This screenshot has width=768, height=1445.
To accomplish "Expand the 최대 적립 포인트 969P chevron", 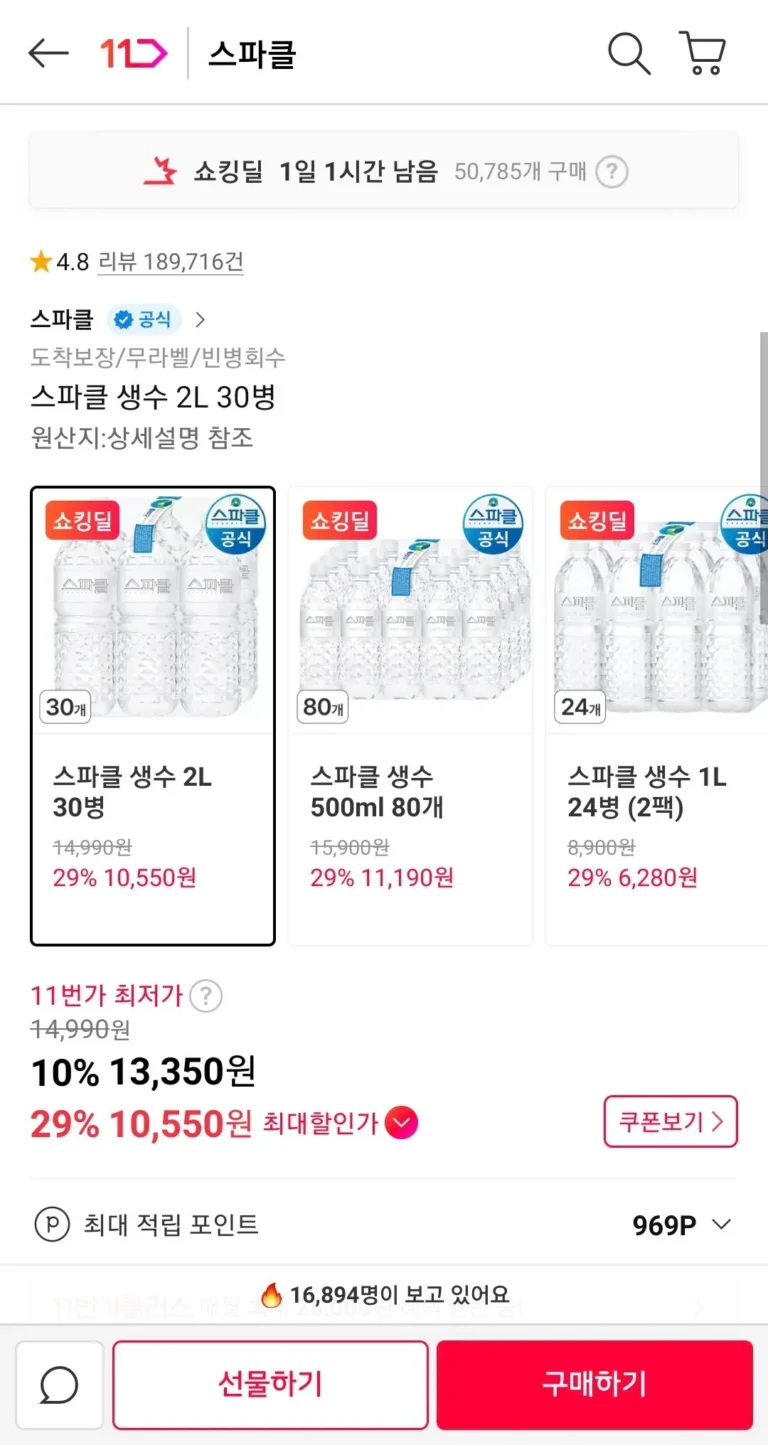I will point(721,1224).
